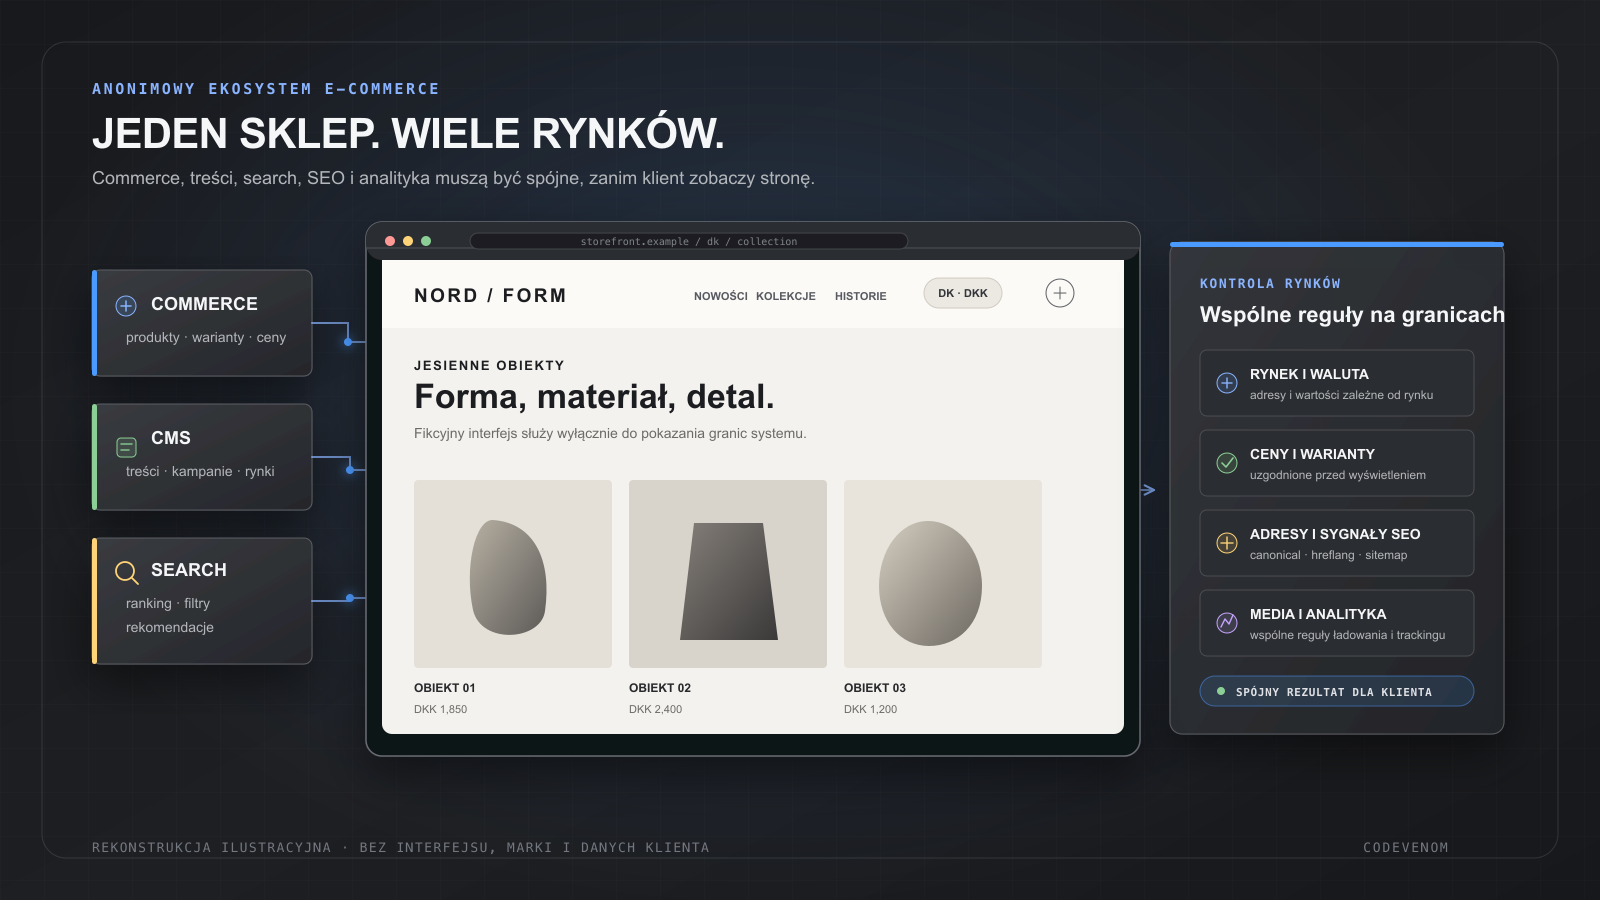Open the KOLEKCJE menu item
Screen dimensions: 1600x900
point(786,296)
